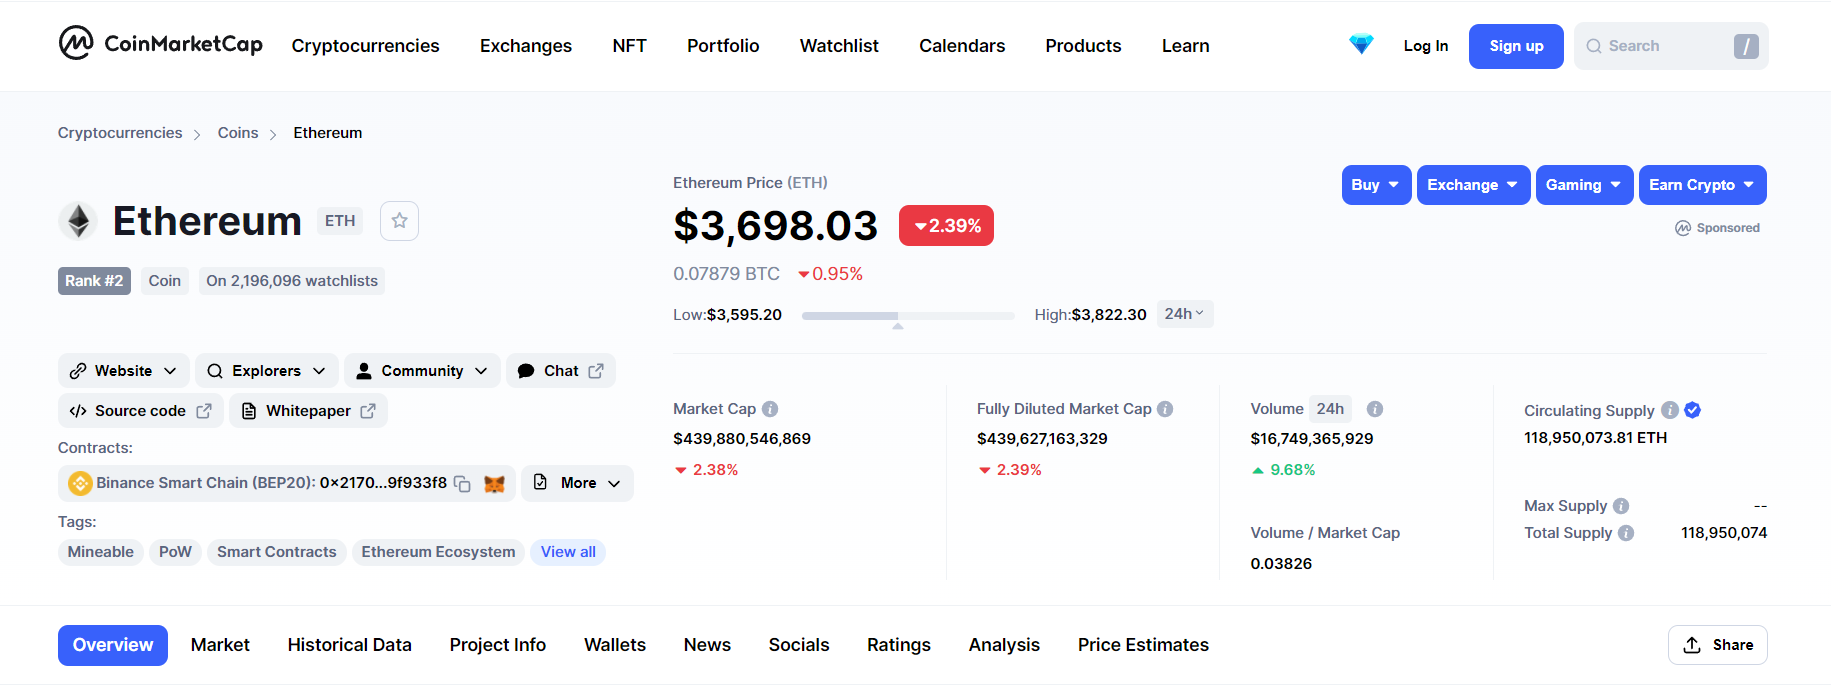1831x685 pixels.
Task: Add token to MetaMask via fox icon
Action: click(494, 484)
